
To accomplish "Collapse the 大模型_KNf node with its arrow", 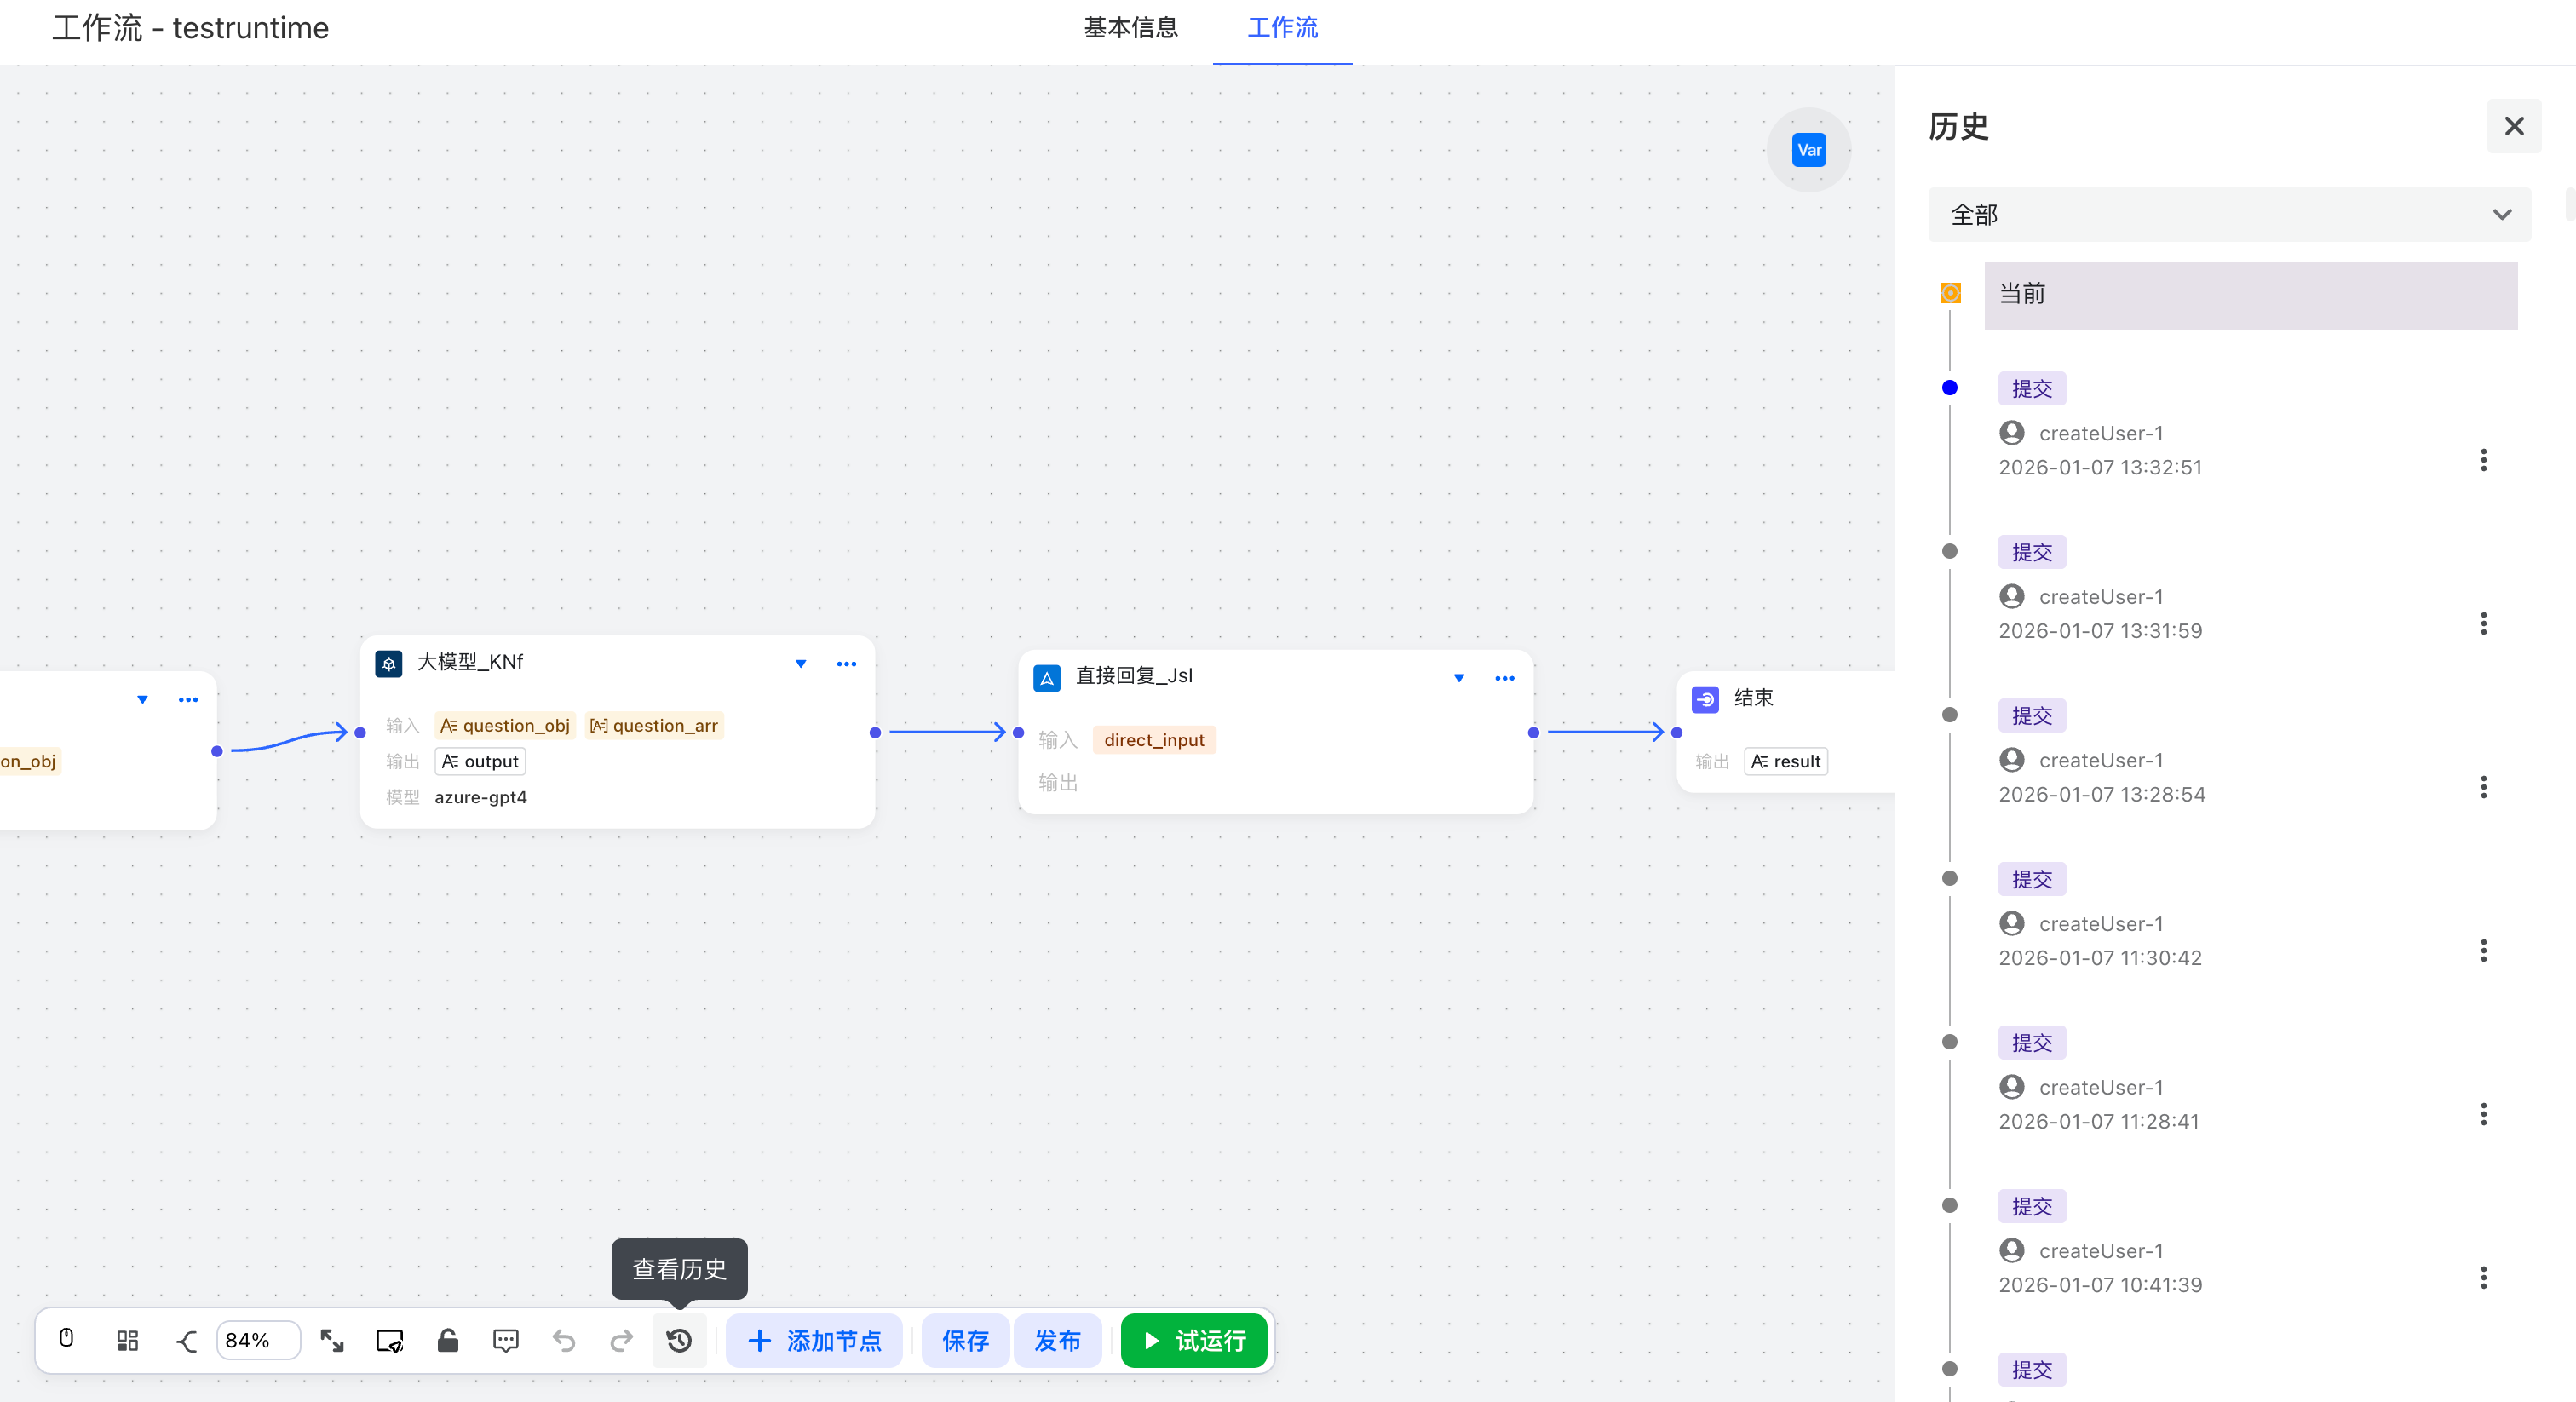I will tap(801, 663).
